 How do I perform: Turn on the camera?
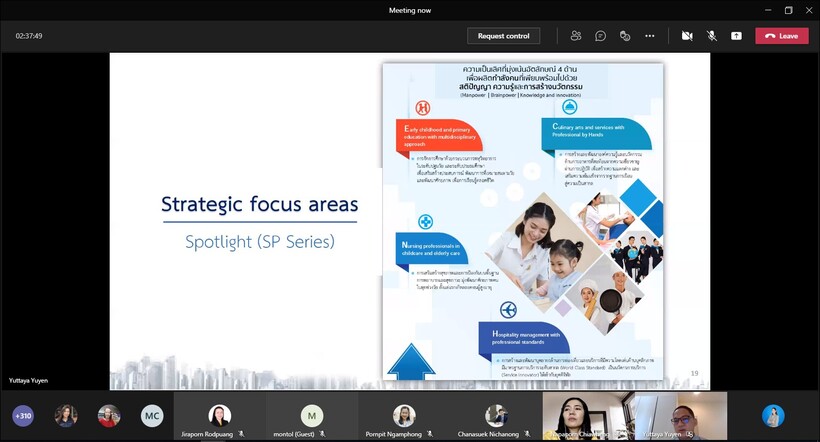tap(687, 35)
